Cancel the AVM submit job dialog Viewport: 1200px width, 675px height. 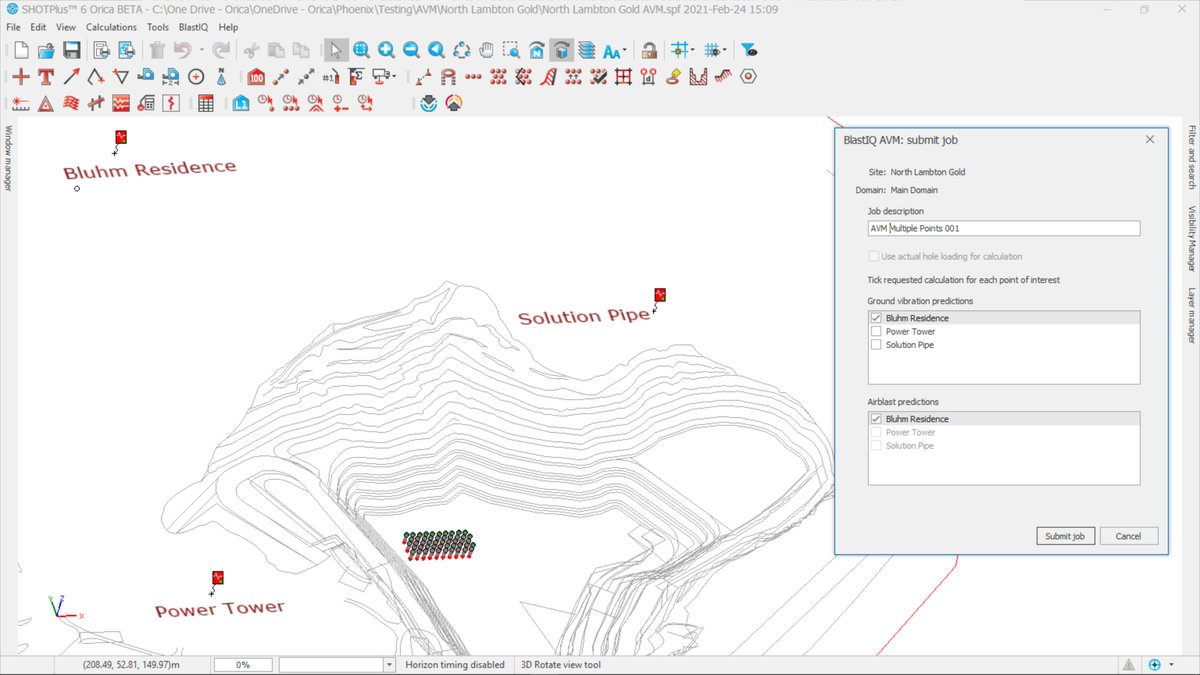point(1128,535)
